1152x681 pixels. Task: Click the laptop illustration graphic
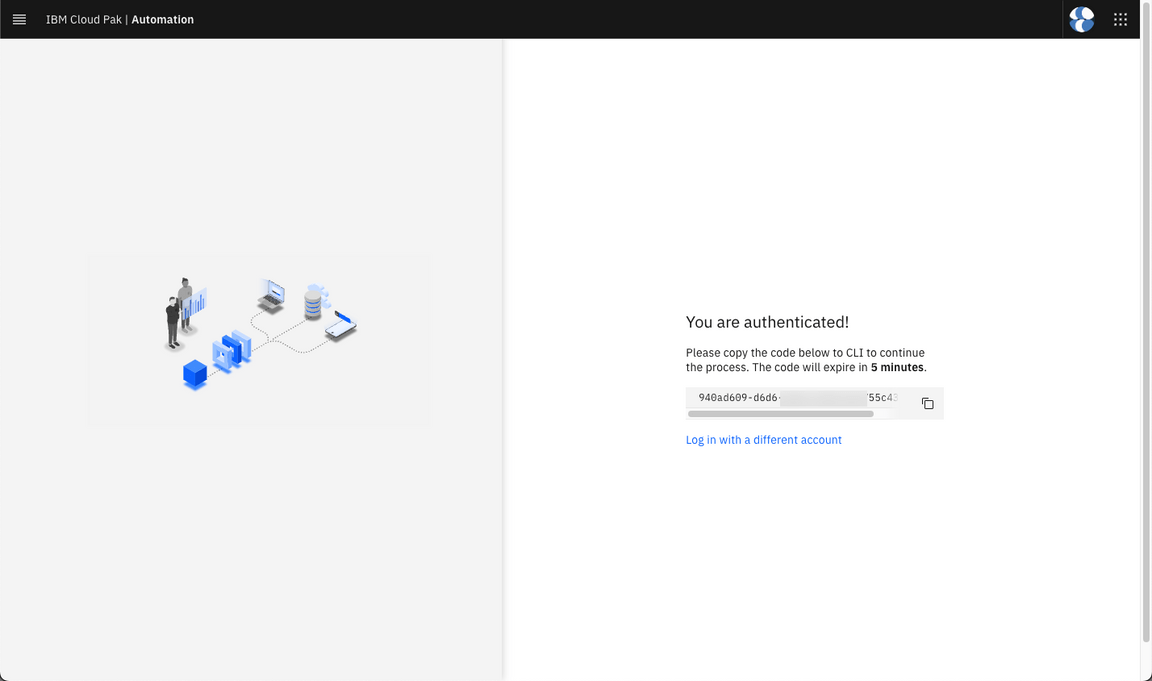(271, 296)
